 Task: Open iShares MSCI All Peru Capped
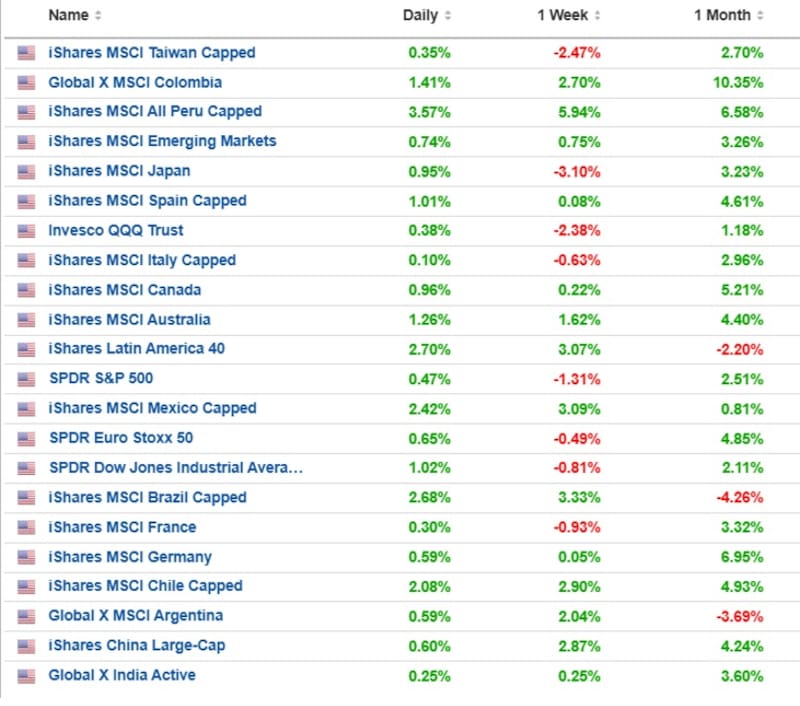[155, 112]
